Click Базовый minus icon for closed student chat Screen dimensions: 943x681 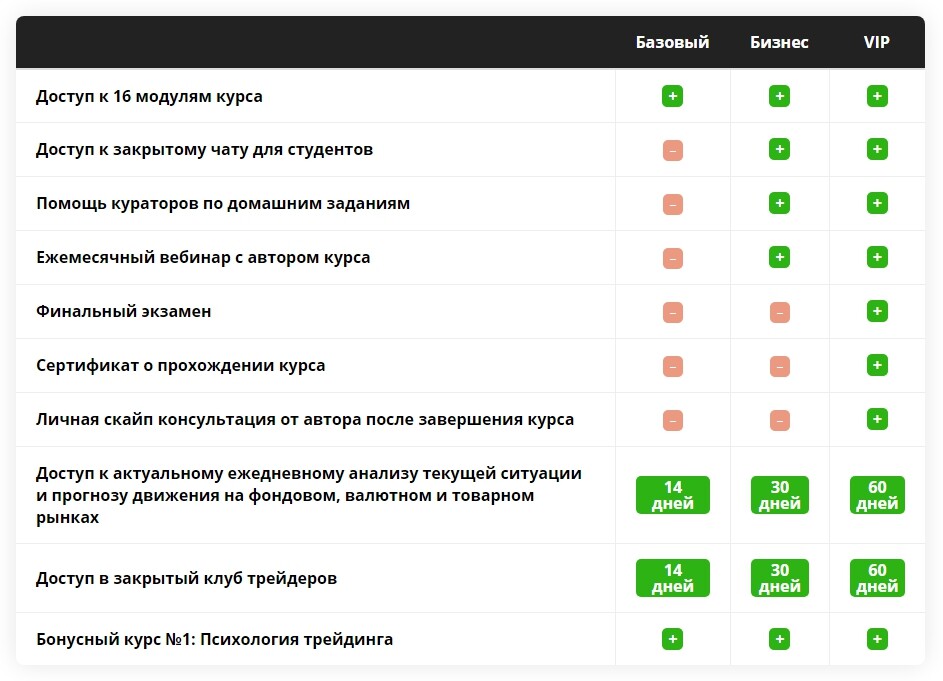click(672, 150)
